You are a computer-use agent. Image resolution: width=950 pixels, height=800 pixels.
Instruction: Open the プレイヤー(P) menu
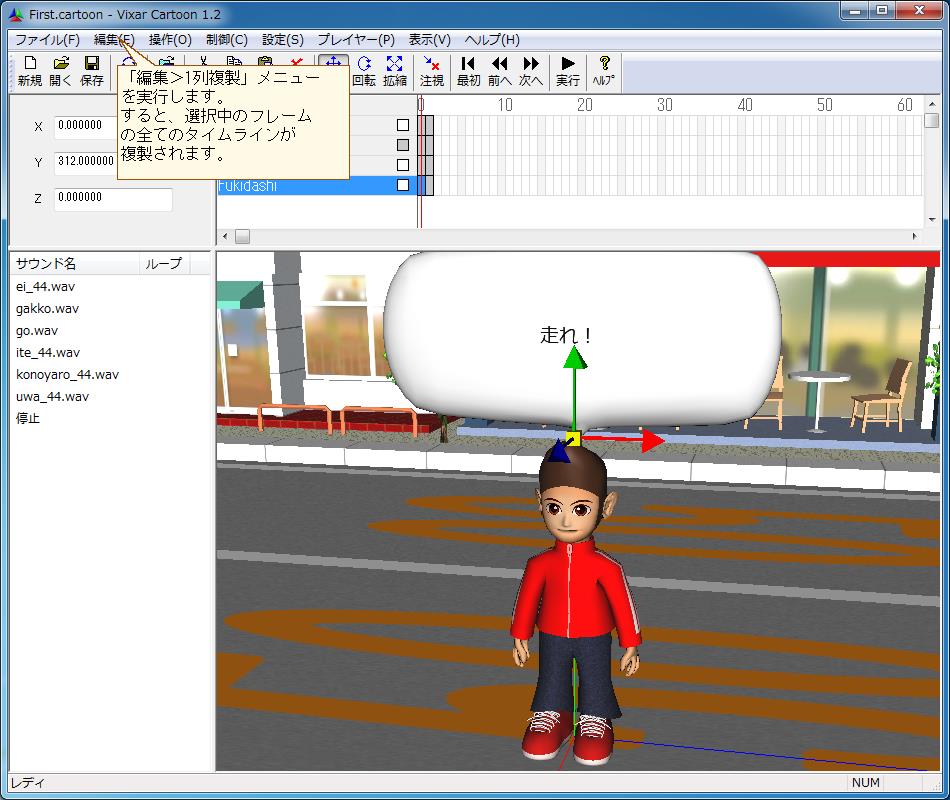[356, 40]
